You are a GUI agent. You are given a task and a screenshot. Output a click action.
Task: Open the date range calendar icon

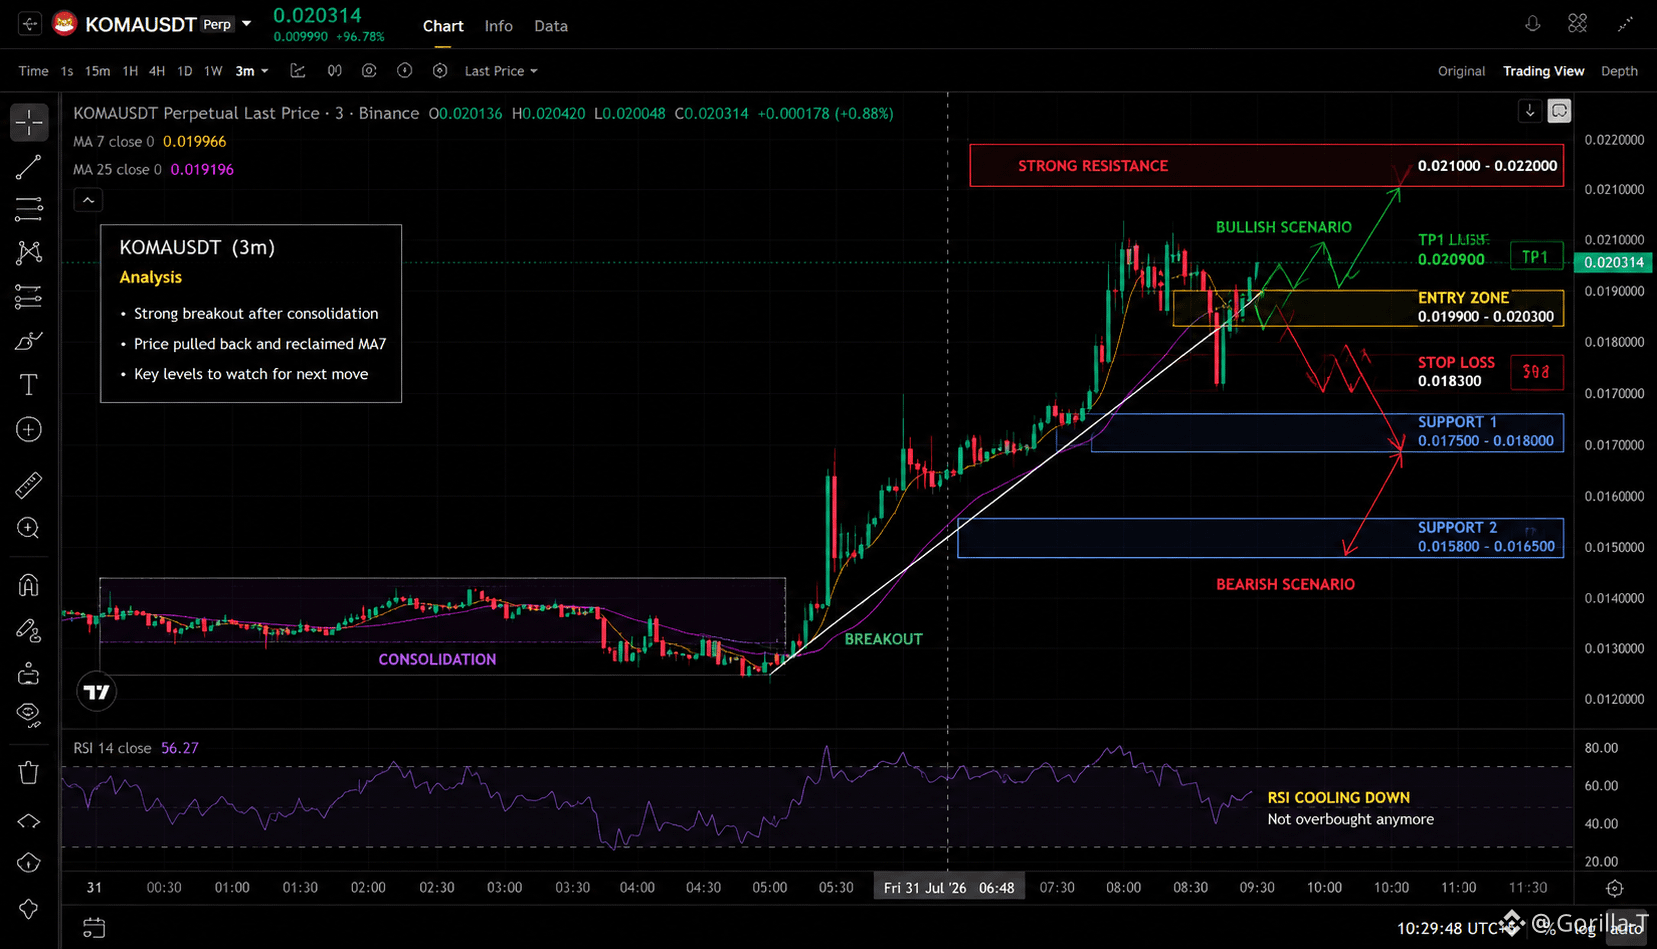93,928
